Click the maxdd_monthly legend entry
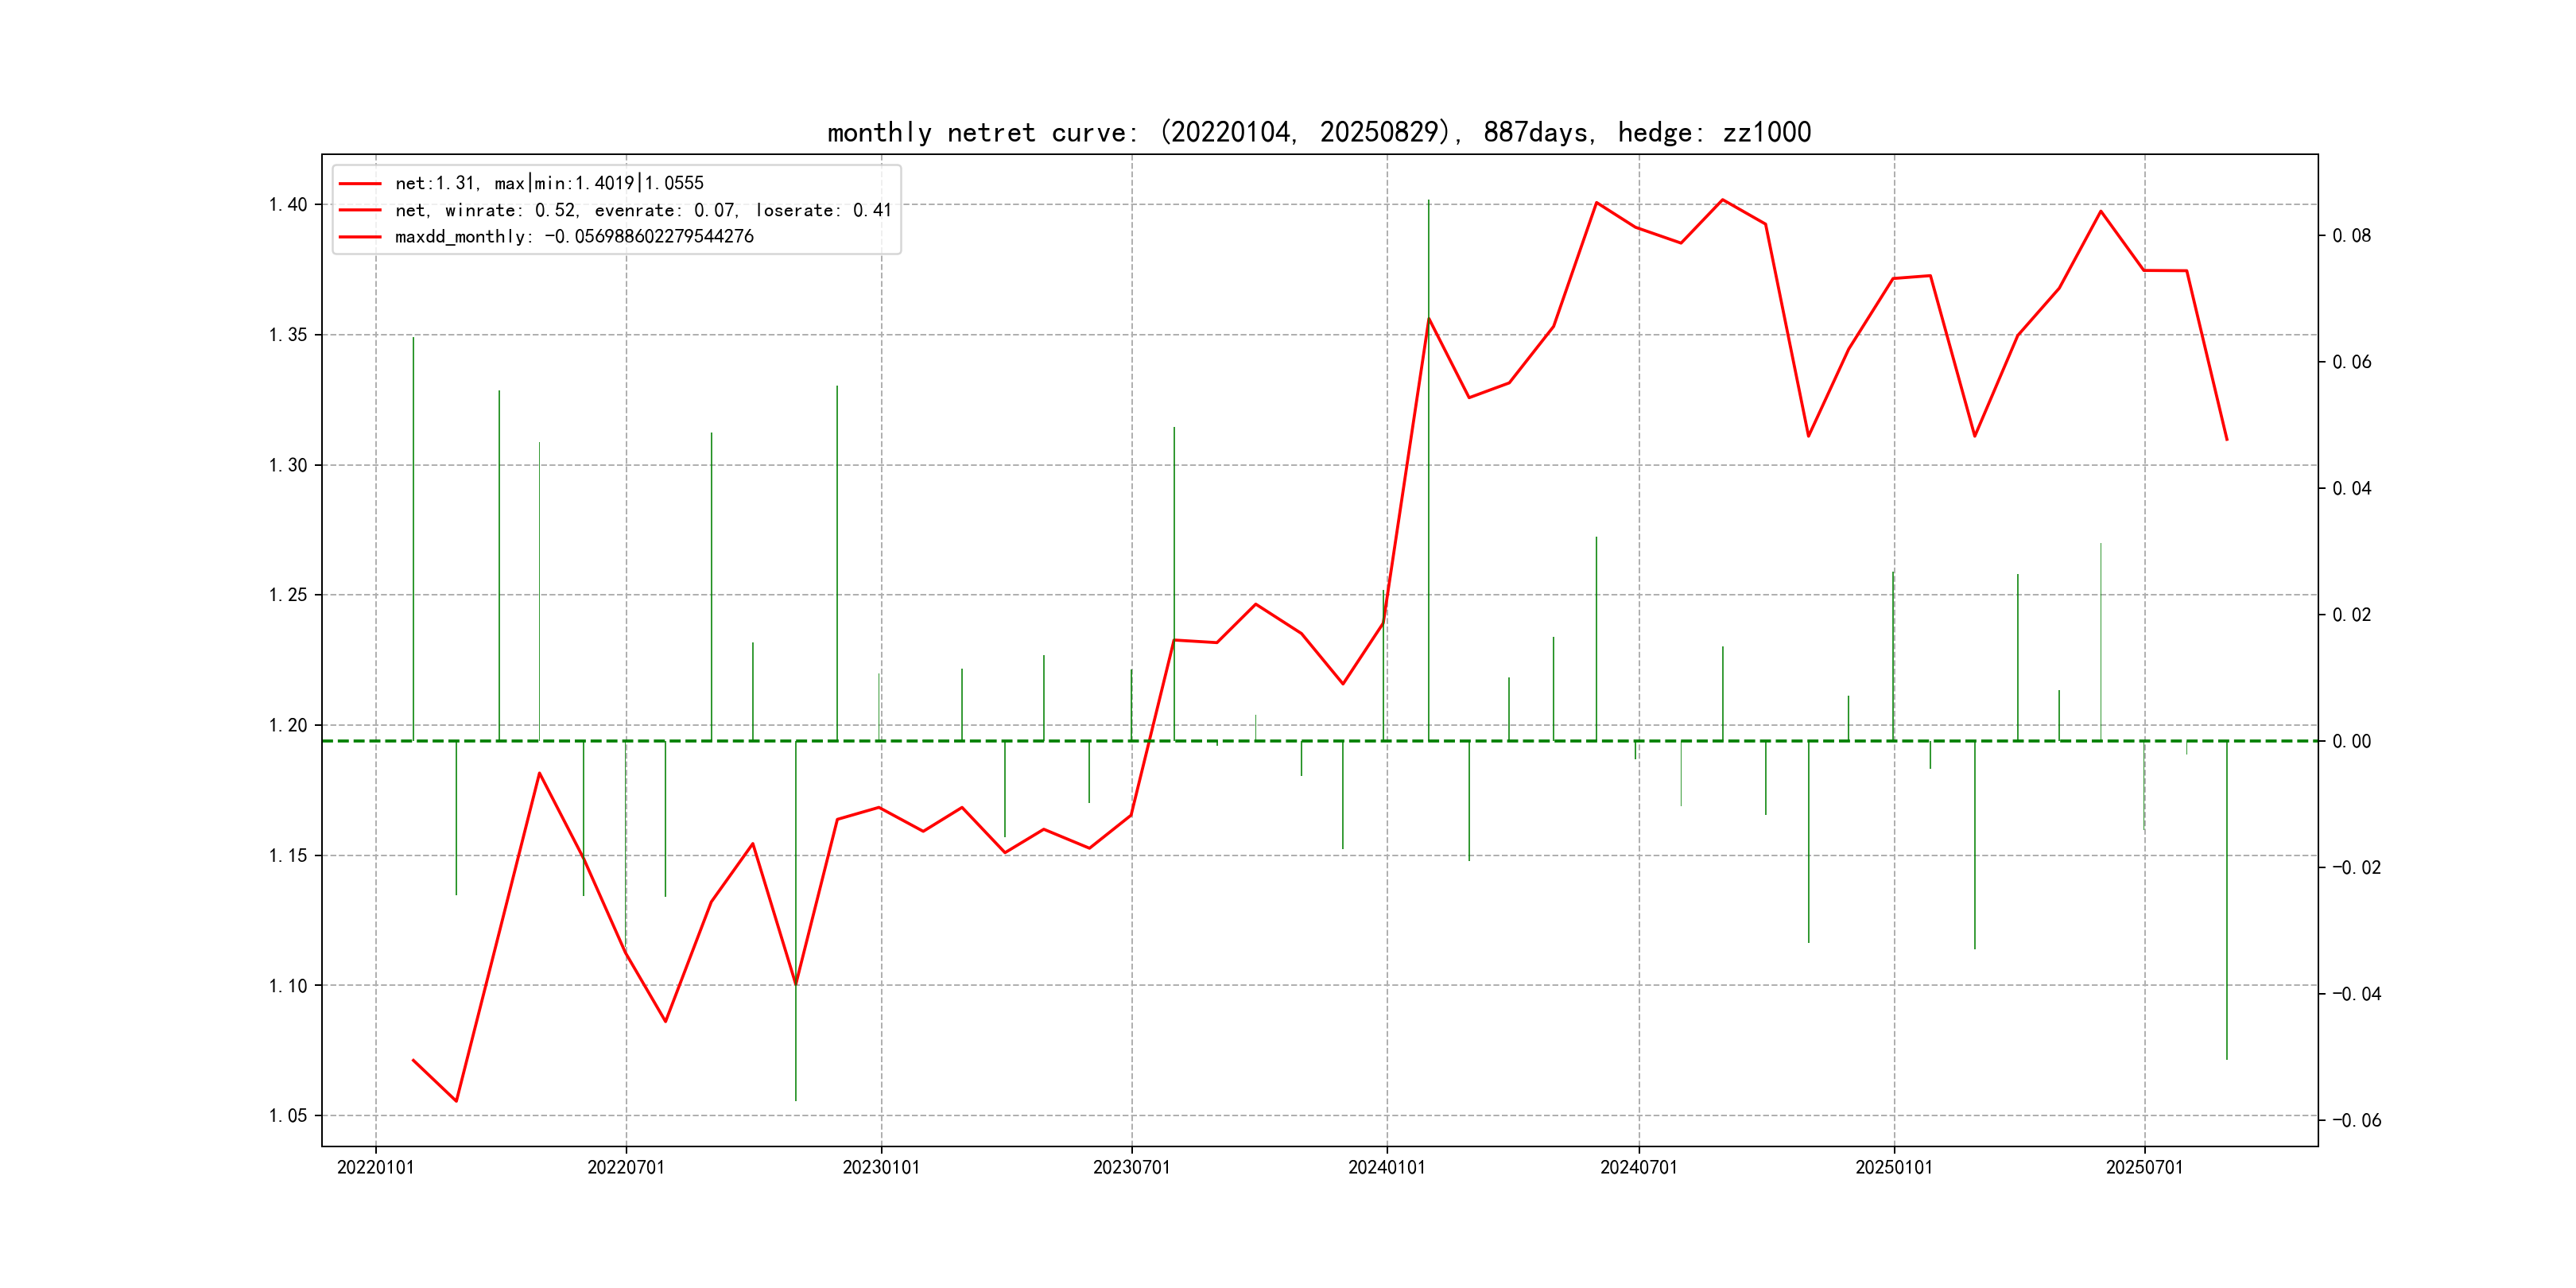Viewport: 2576px width, 1288px height. 574,237
